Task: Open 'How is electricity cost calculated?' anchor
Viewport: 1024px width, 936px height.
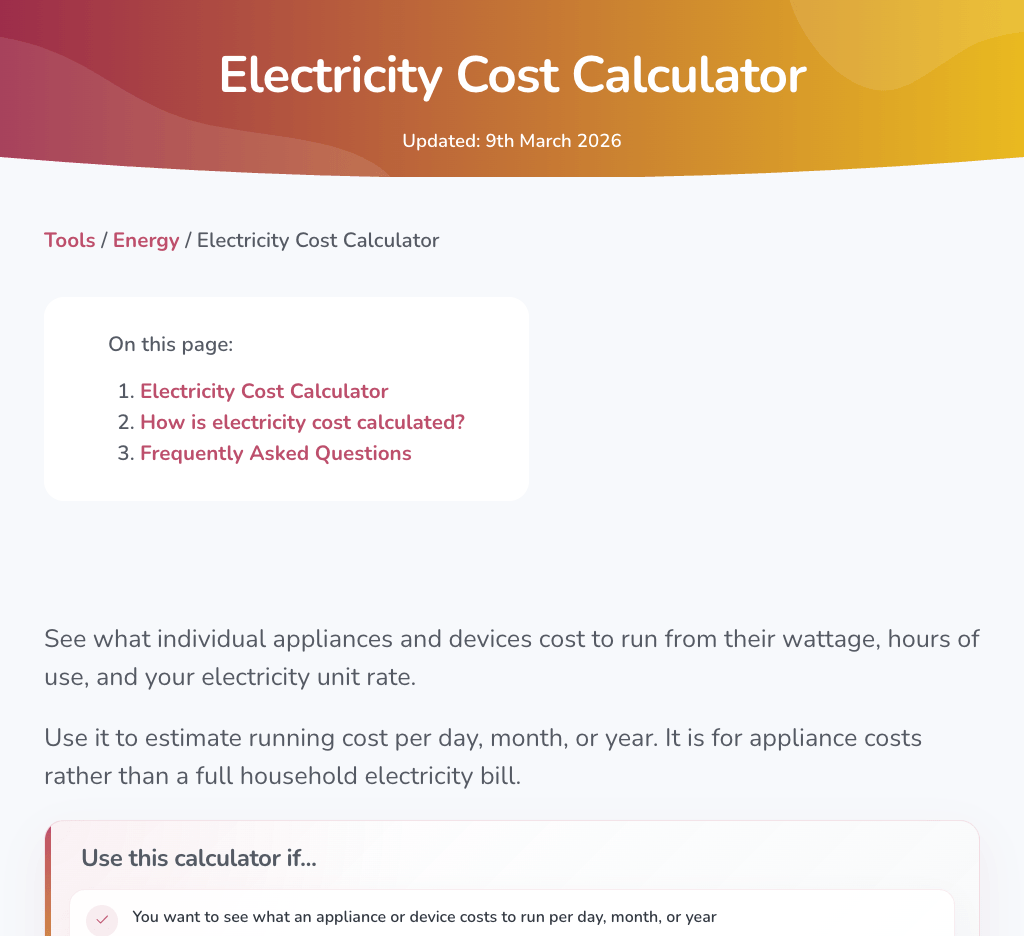Action: 302,422
